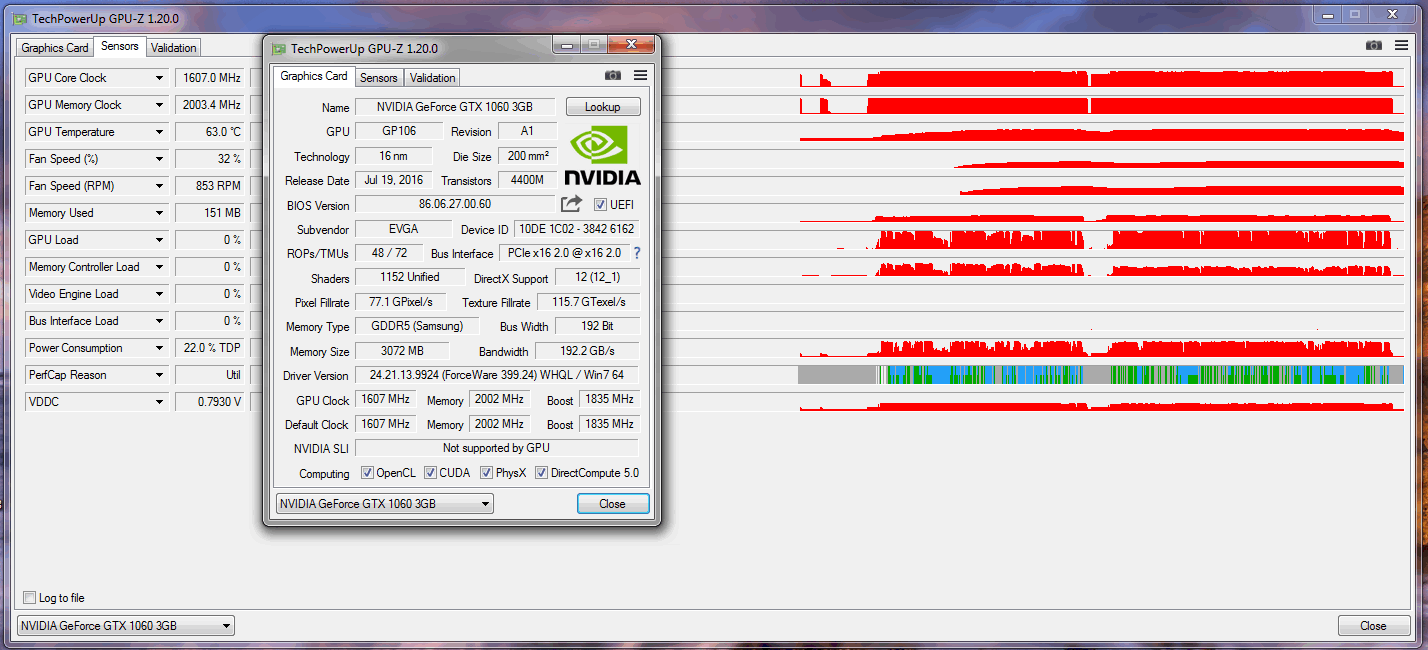
Task: Open Validation tab in back window
Action: pos(174,48)
